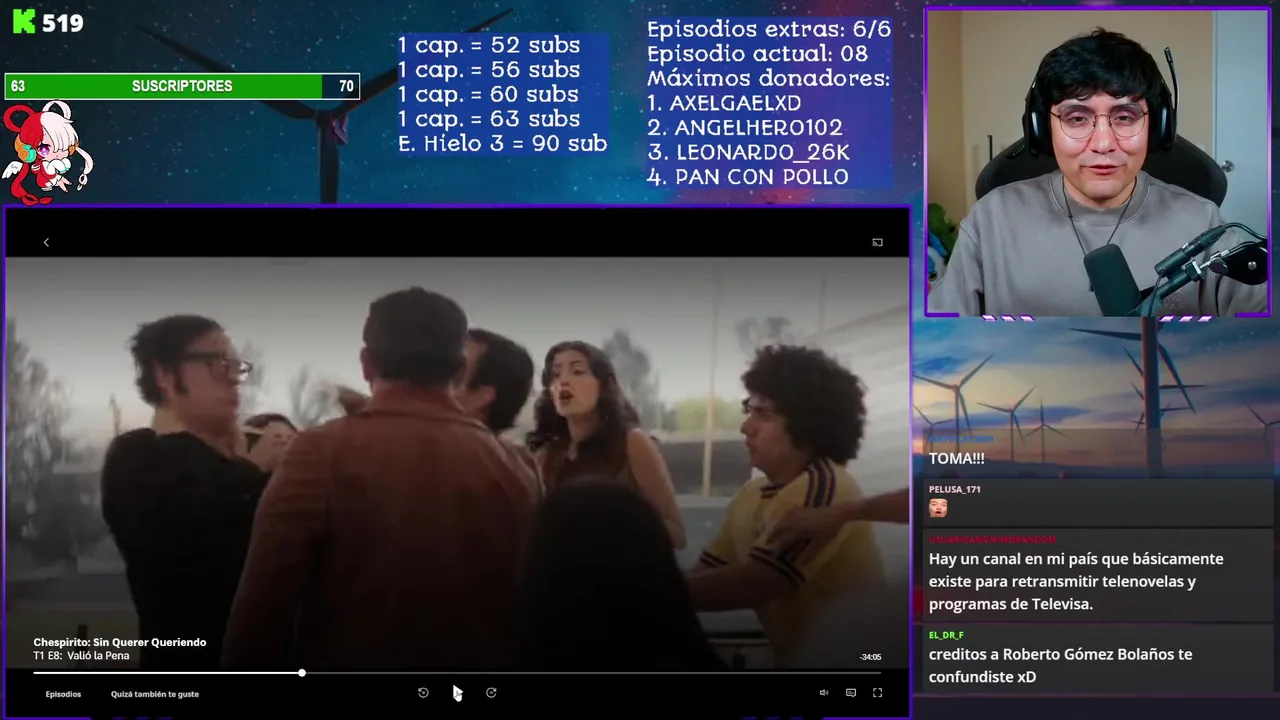Click the chat message about Roberto Gómez Bolaños
The height and width of the screenshot is (720, 1280).
(x=1061, y=665)
